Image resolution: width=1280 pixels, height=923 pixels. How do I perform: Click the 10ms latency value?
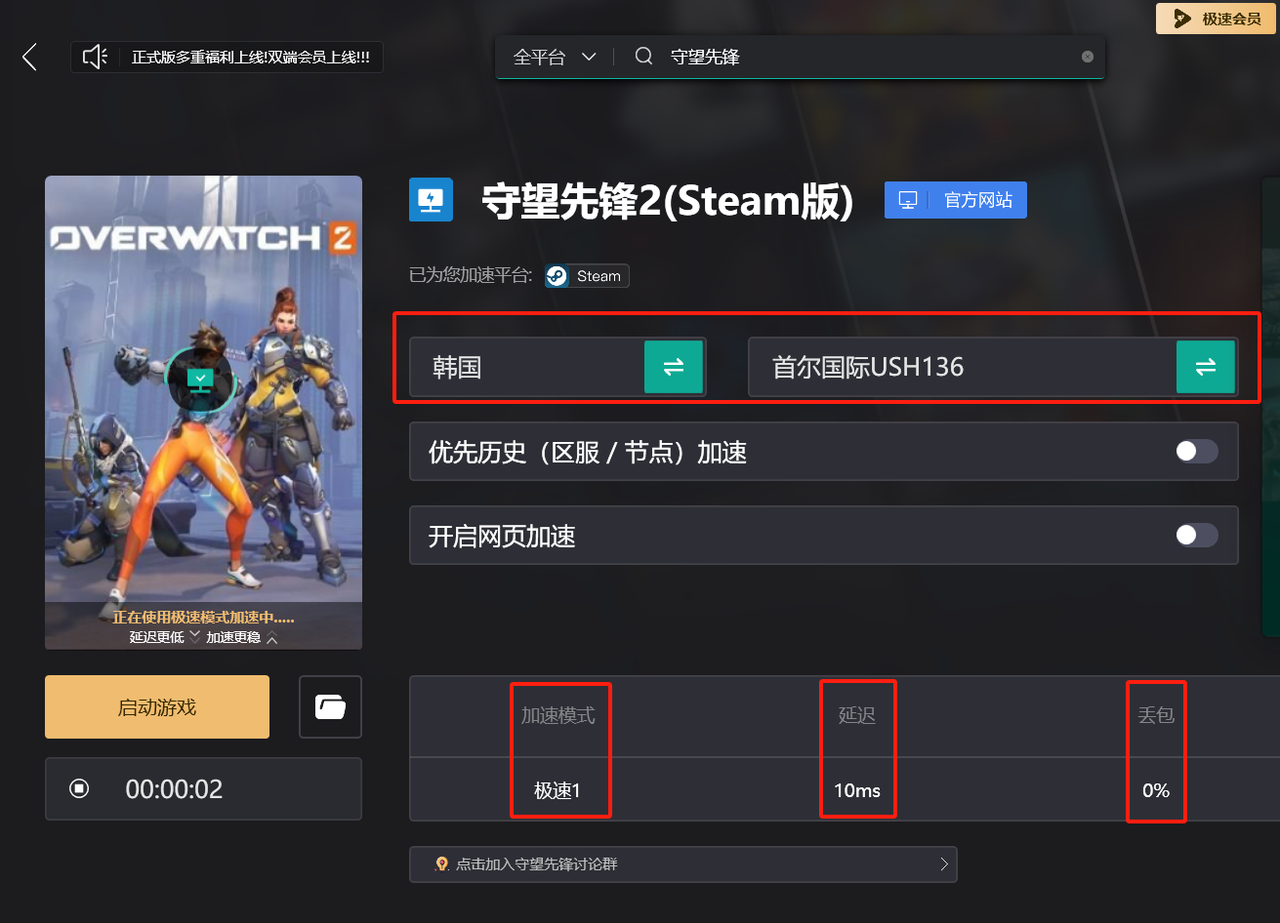[857, 790]
